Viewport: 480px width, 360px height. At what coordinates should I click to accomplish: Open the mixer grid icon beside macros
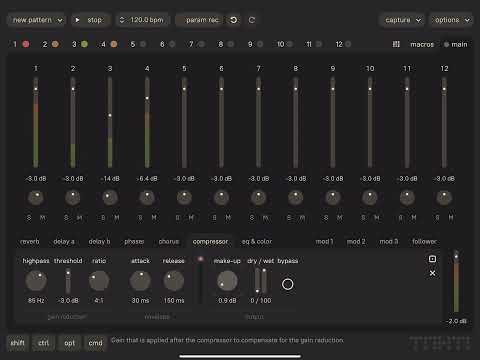[x=396, y=44]
